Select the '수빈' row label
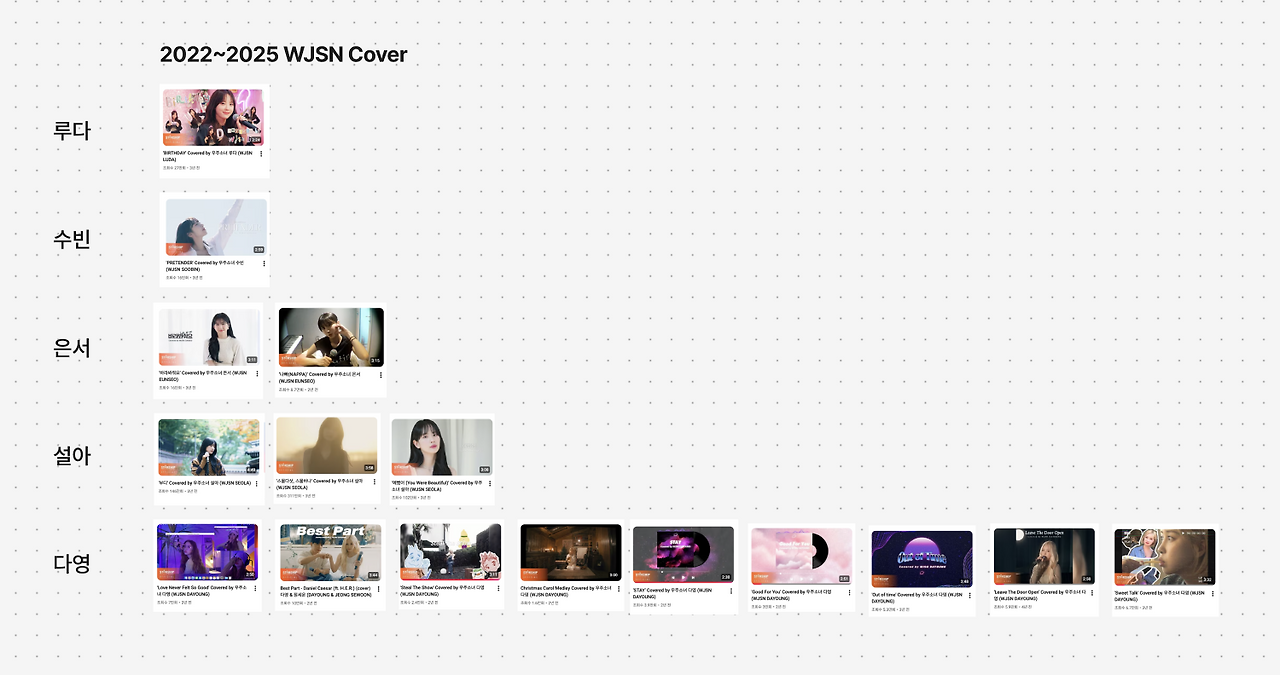The image size is (1280, 675). tap(72, 239)
